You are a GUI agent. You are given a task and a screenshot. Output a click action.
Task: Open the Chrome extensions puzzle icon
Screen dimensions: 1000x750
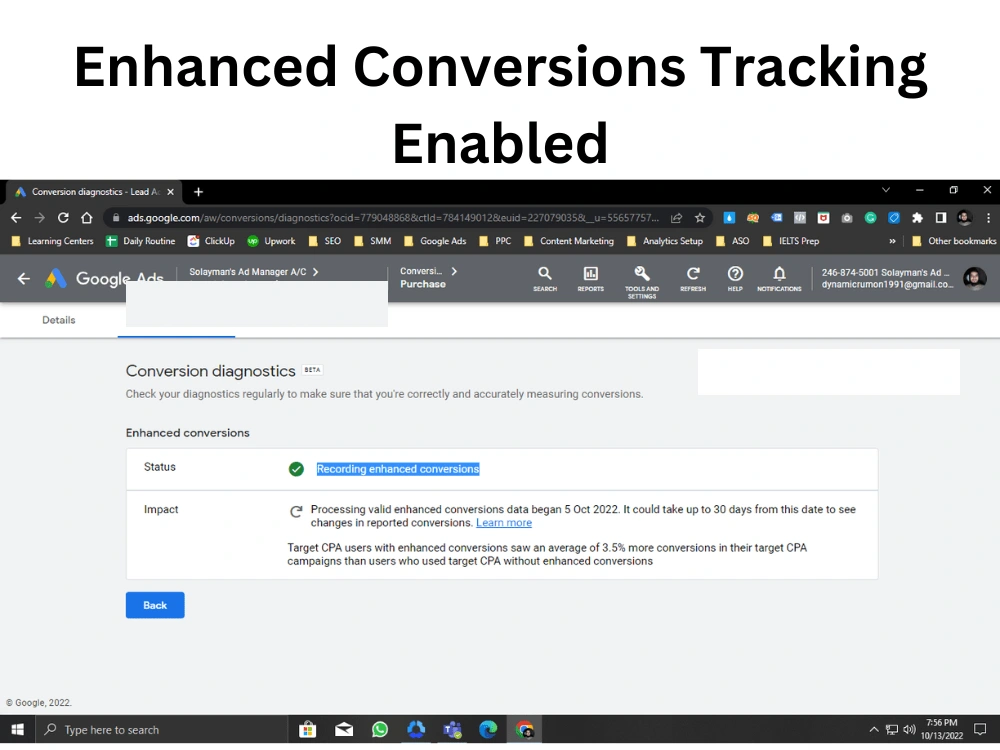pos(917,218)
